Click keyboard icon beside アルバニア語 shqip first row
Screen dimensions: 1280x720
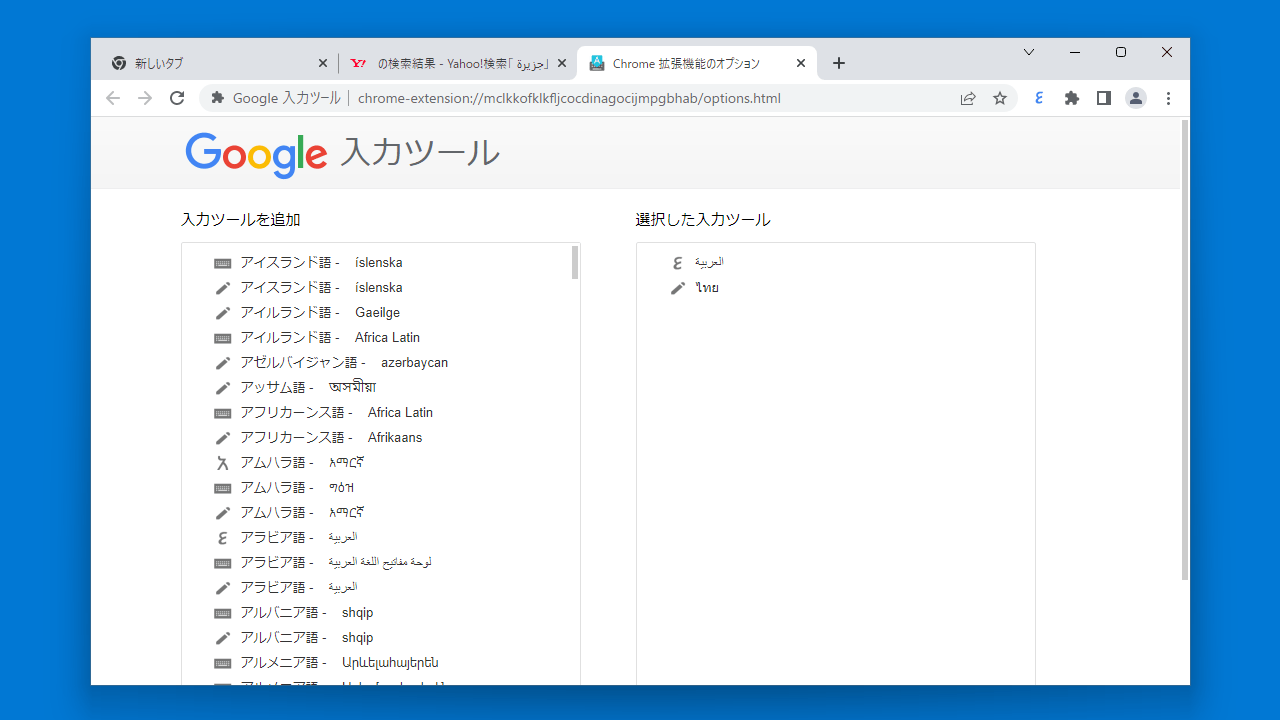223,613
